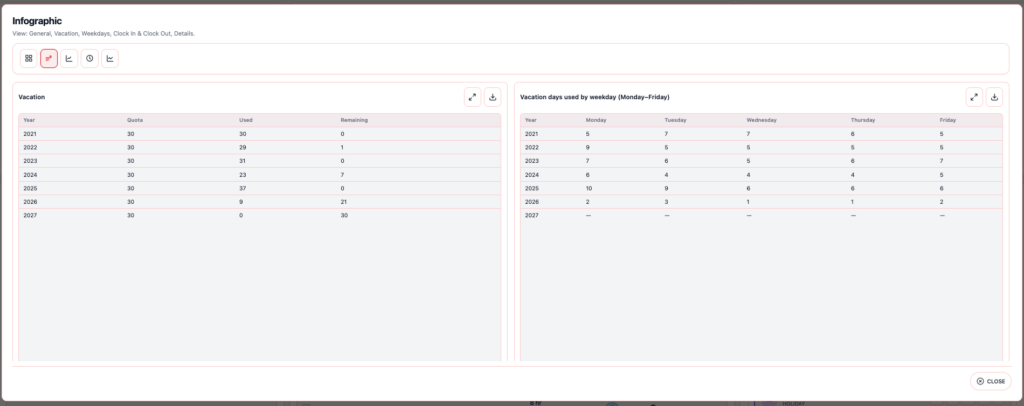Image resolution: width=1024 pixels, height=406 pixels.
Task: Click the Remaining column header
Action: click(x=354, y=120)
